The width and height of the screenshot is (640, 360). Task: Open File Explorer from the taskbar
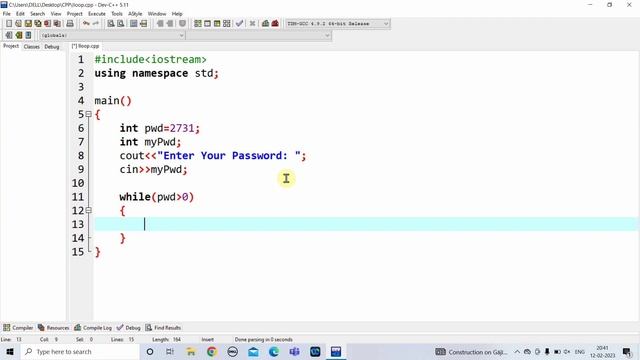(x=191, y=352)
